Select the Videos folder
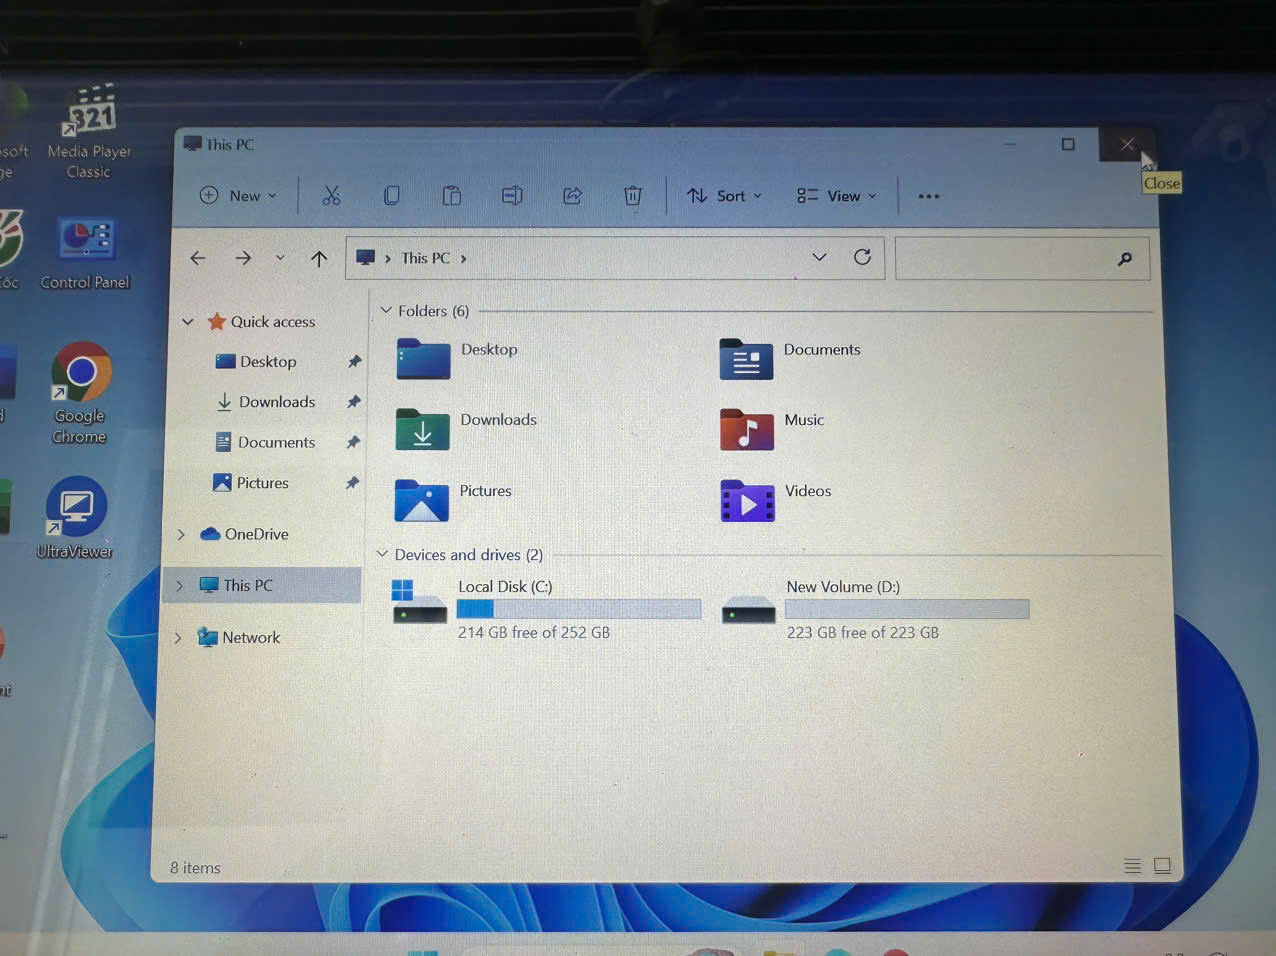This screenshot has width=1276, height=956. click(776, 500)
